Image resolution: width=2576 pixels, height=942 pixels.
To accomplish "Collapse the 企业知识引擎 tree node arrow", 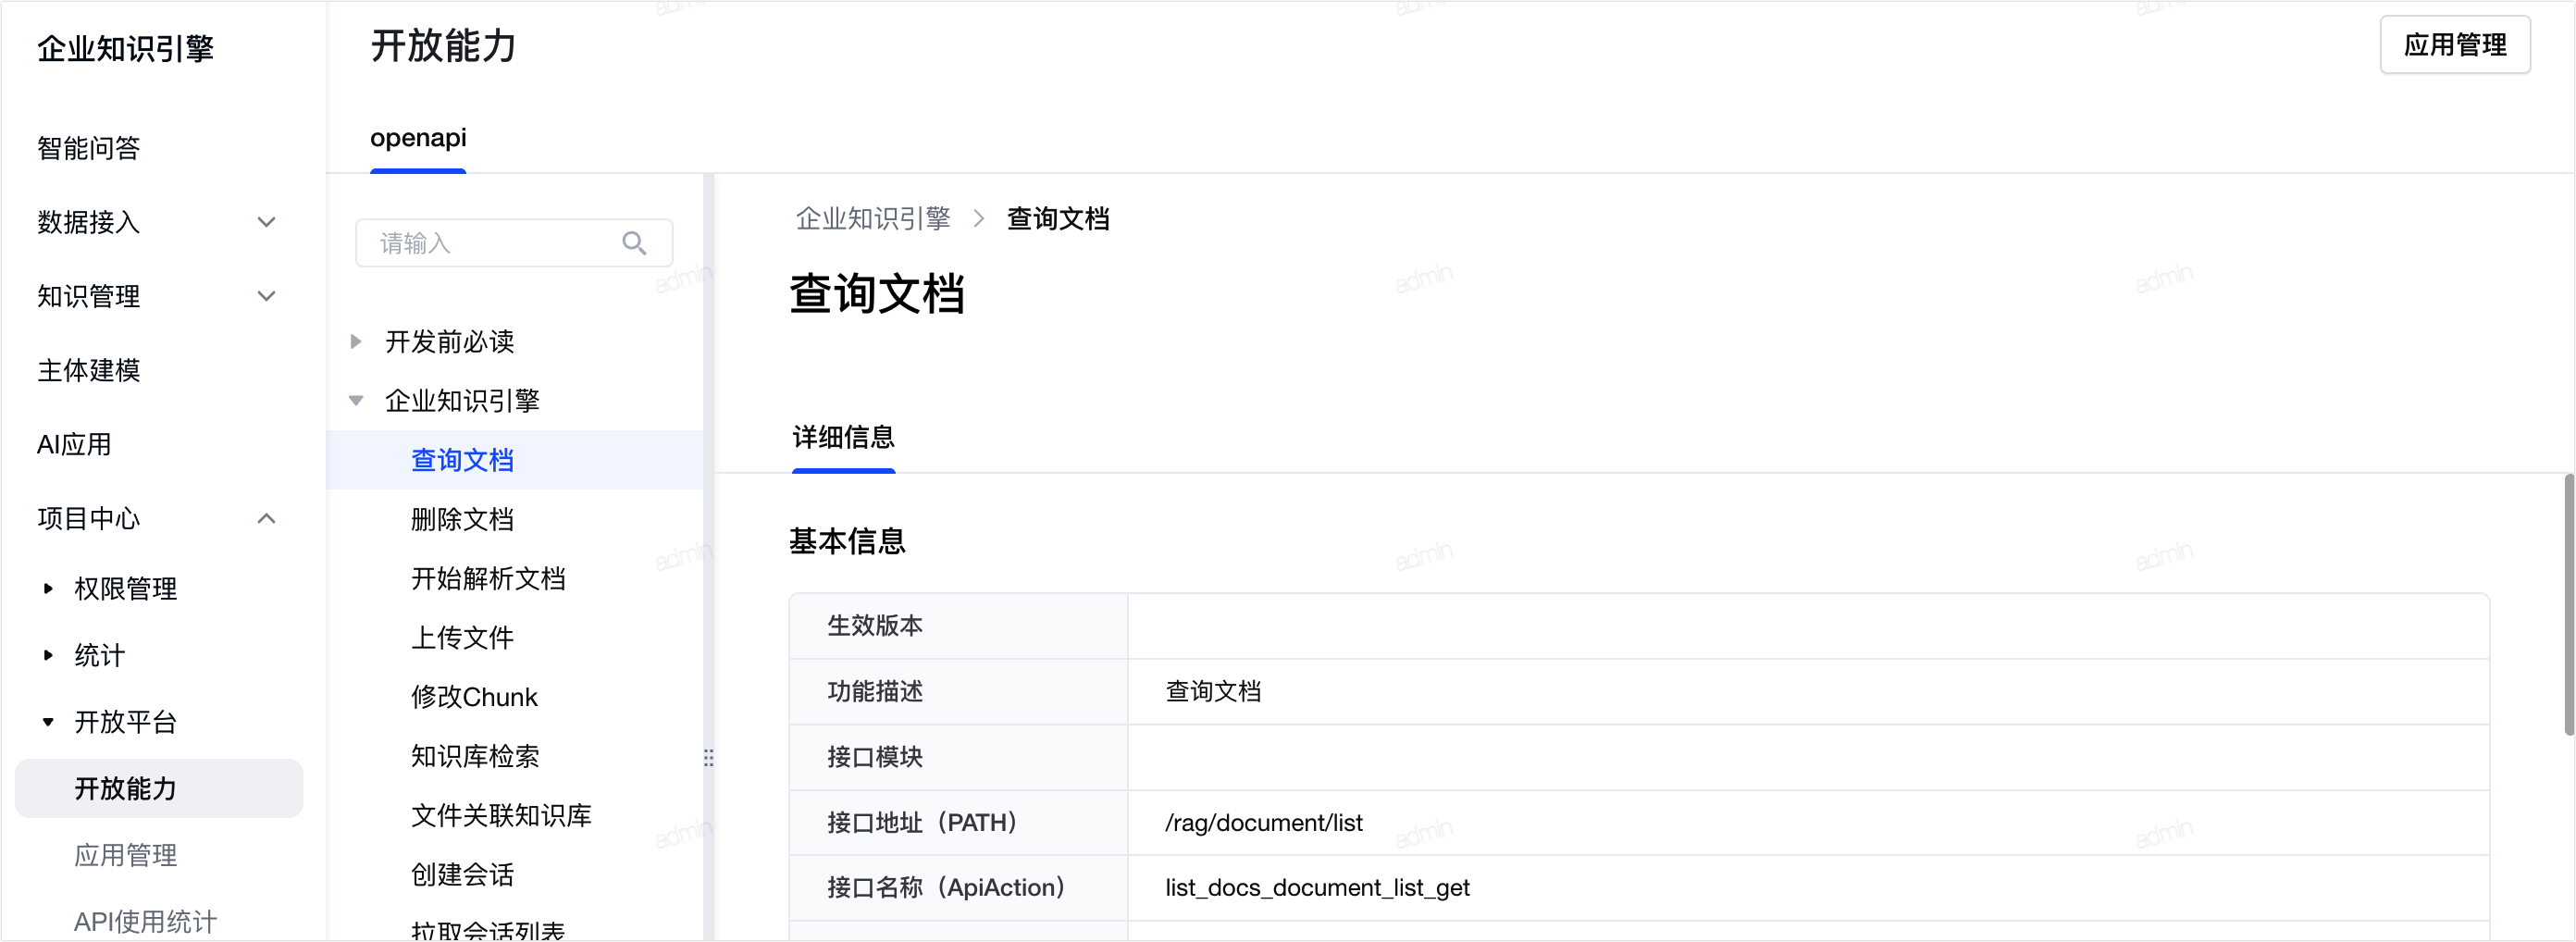I will (356, 401).
